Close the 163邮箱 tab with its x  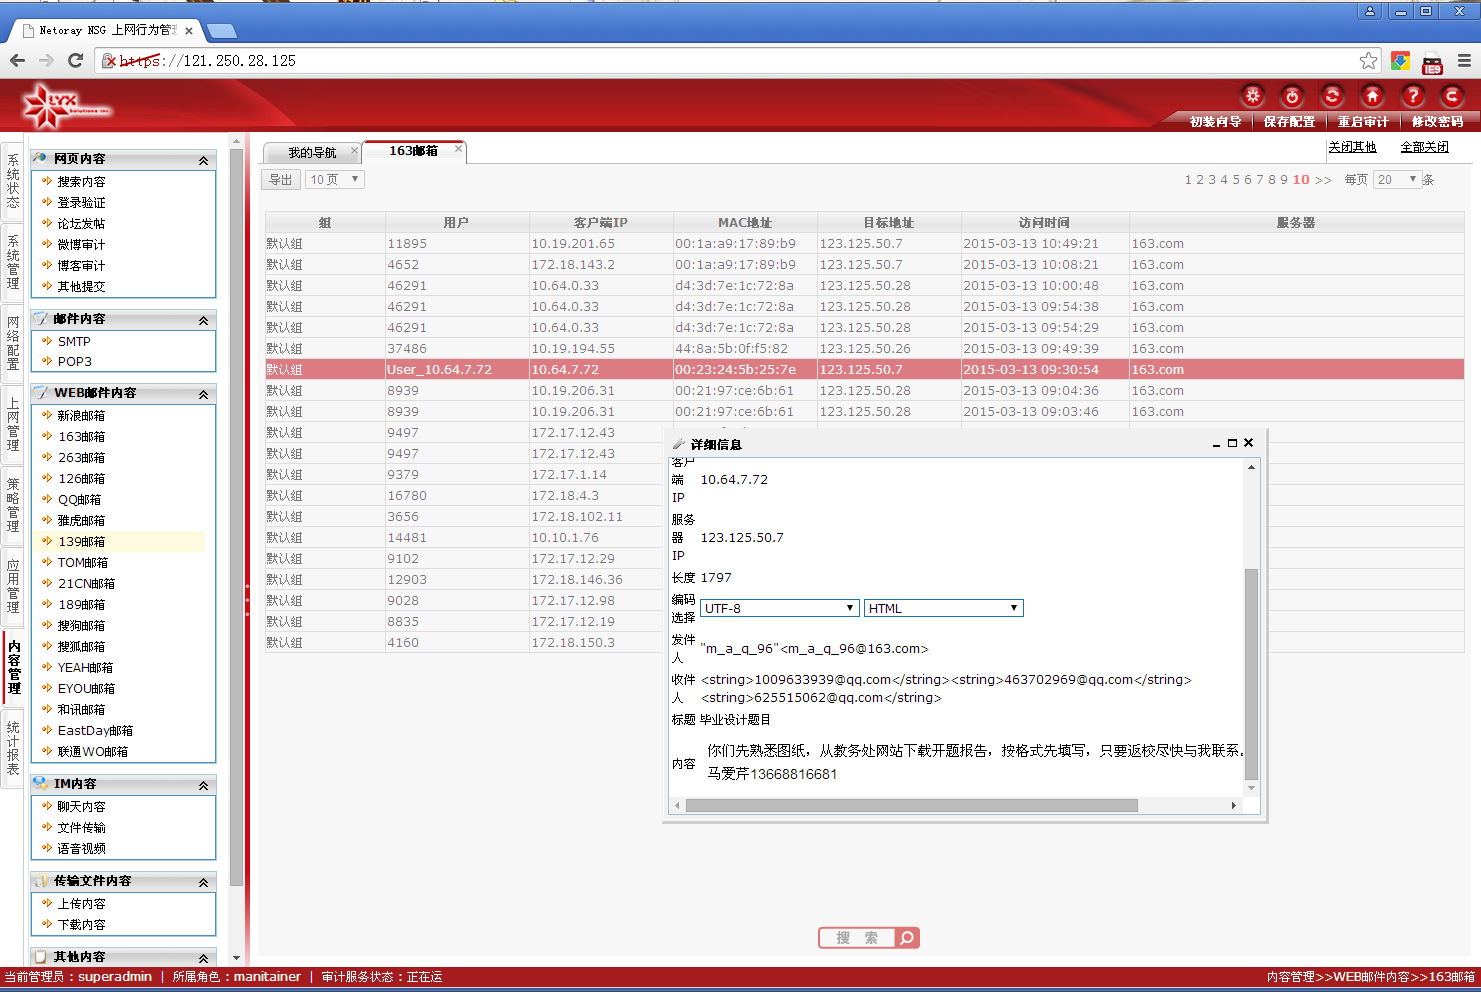click(x=458, y=149)
